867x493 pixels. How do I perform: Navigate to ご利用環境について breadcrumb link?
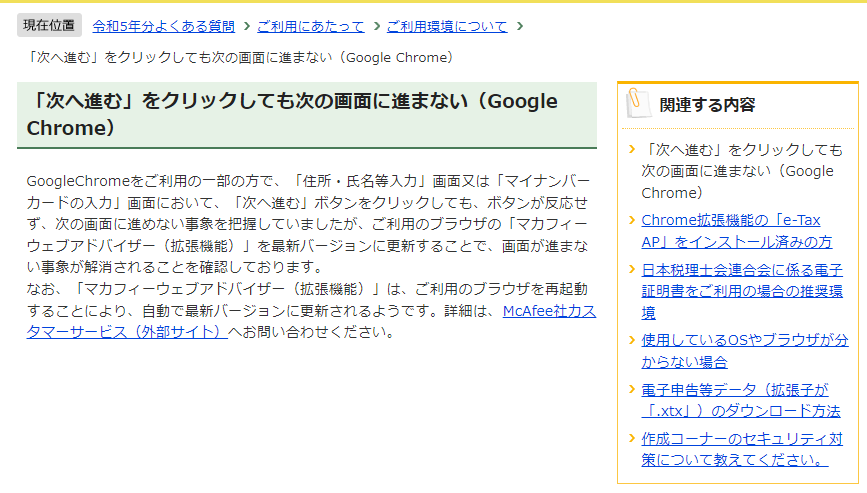[447, 26]
